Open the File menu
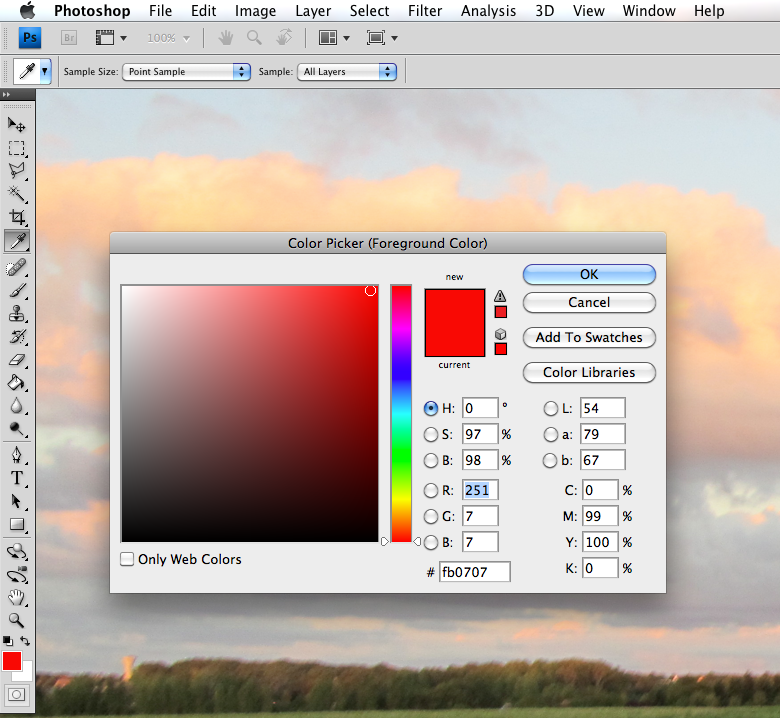This screenshot has height=718, width=780. [160, 11]
